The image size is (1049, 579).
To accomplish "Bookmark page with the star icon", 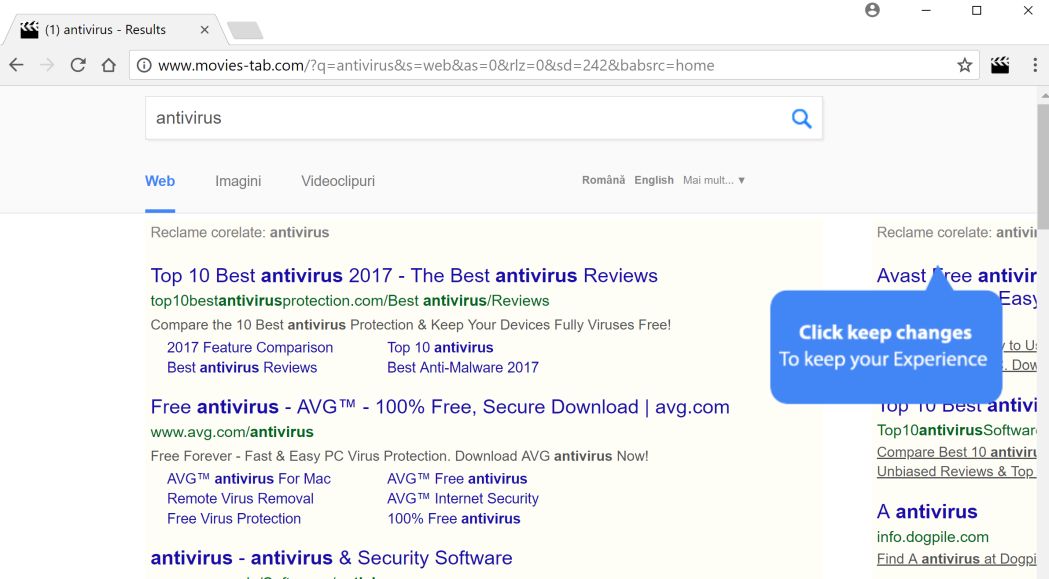I will click(964, 65).
